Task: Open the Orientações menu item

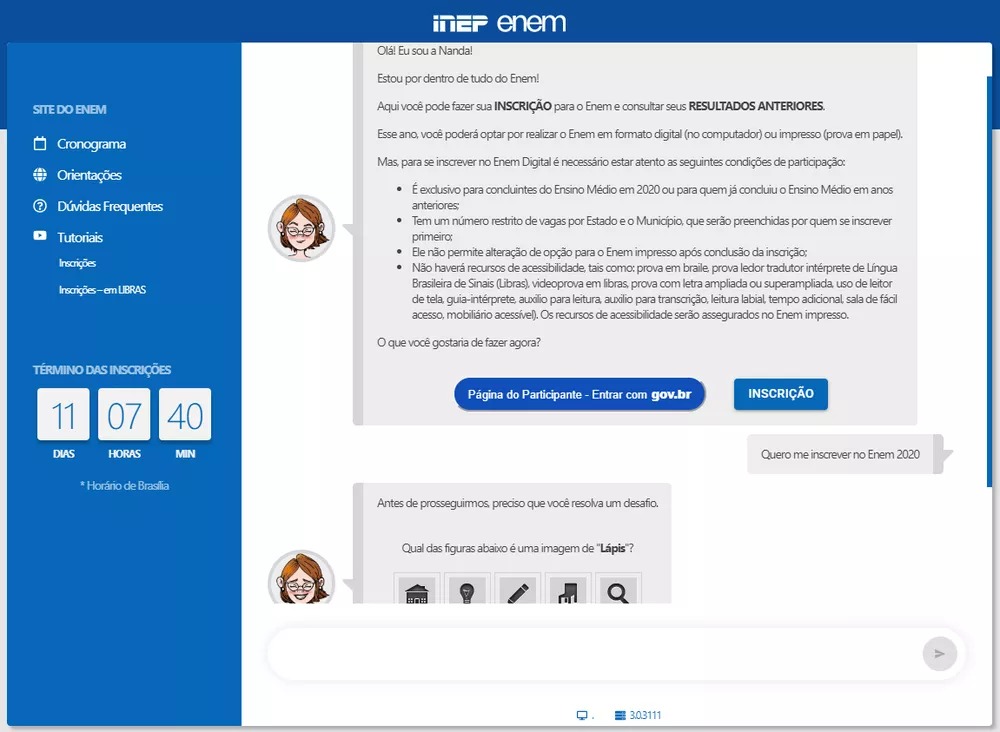Action: 89,175
